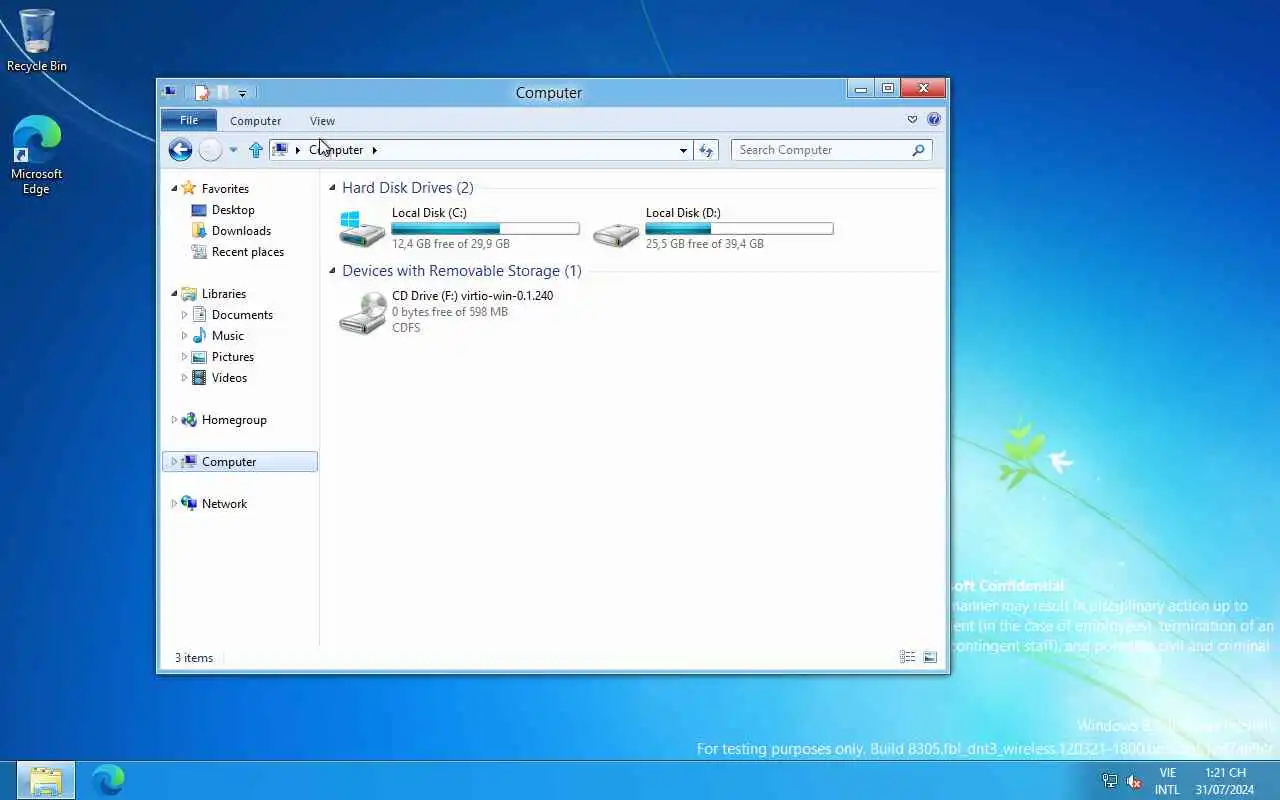Select the Local Disk (D:) drive icon
The image size is (1280, 800).
click(x=615, y=234)
